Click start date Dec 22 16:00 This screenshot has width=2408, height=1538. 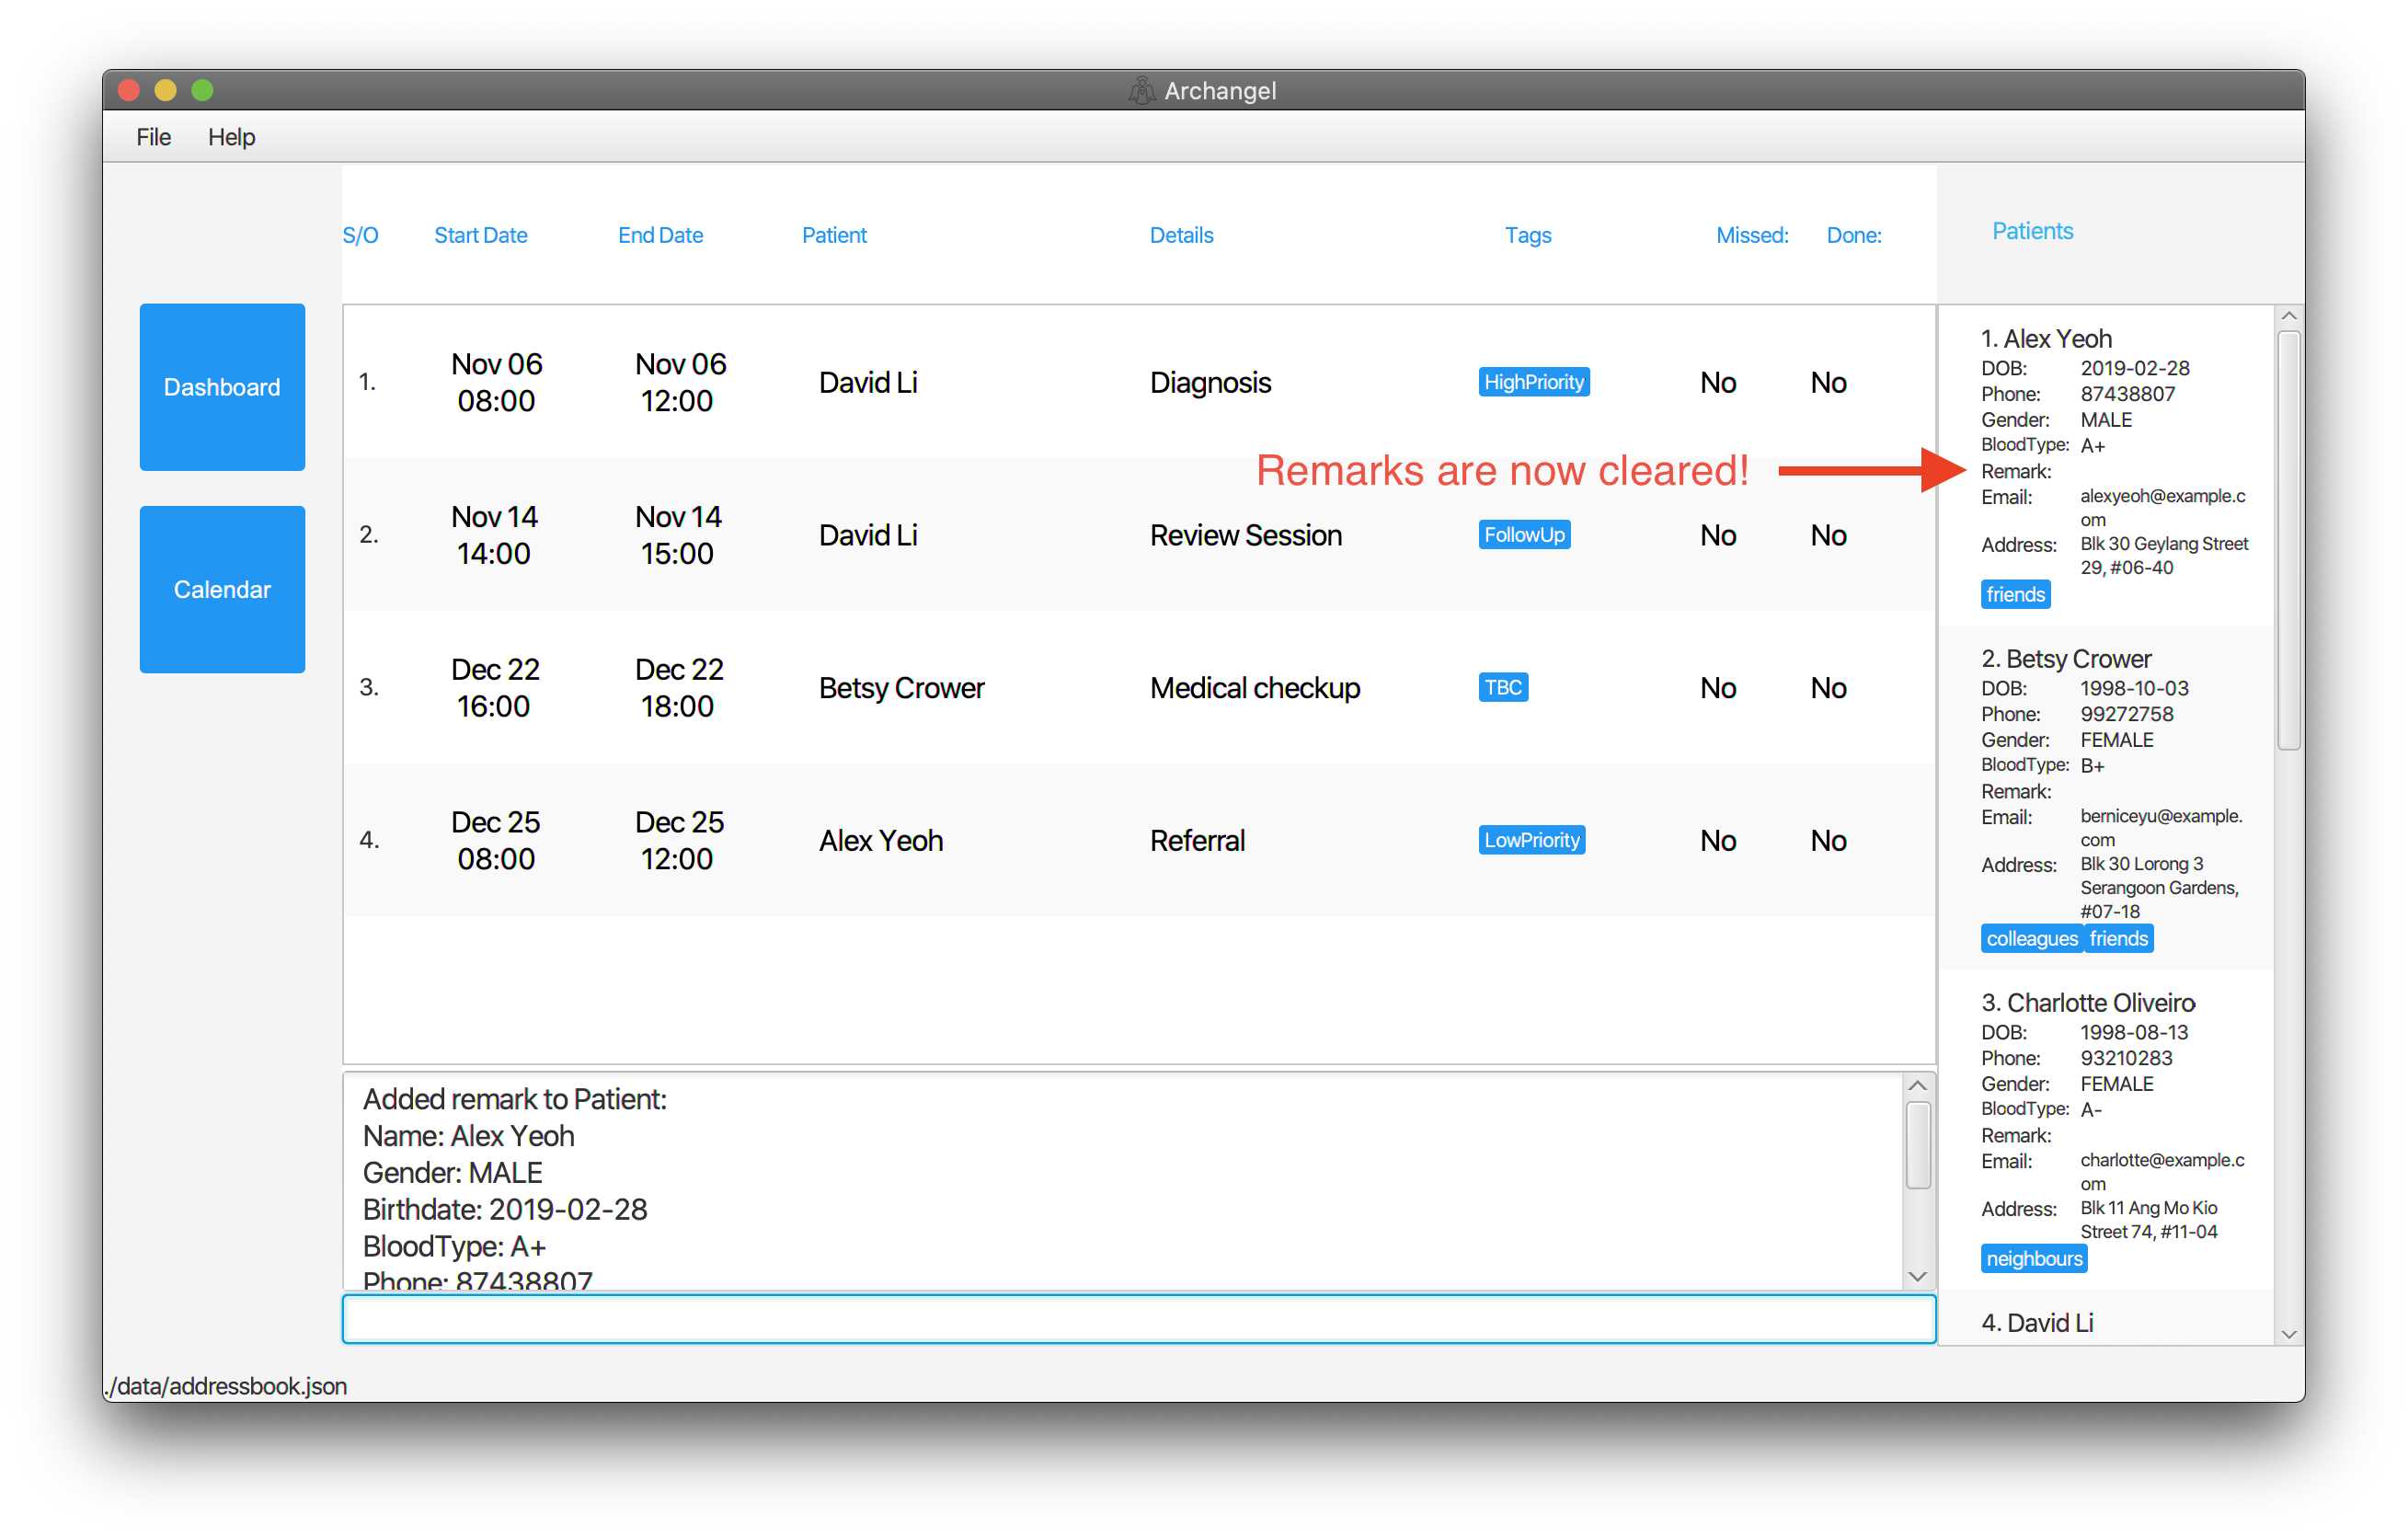tap(495, 688)
